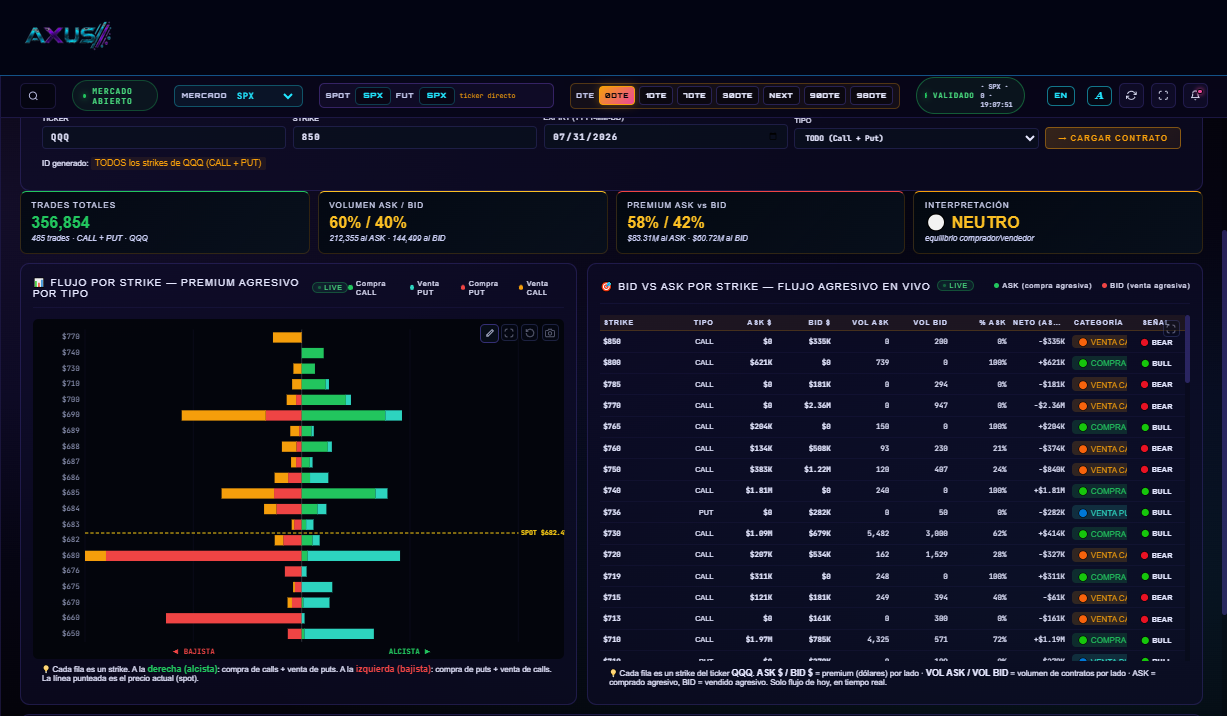The image size is (1227, 716).
Task: Click the white circle next to NEUTRO
Action: 936,223
